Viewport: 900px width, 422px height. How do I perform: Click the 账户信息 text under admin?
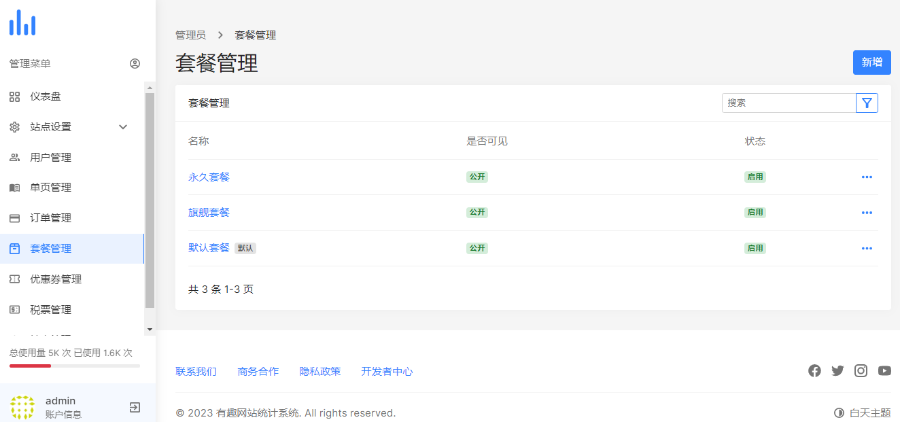pyautogui.click(x=63, y=415)
